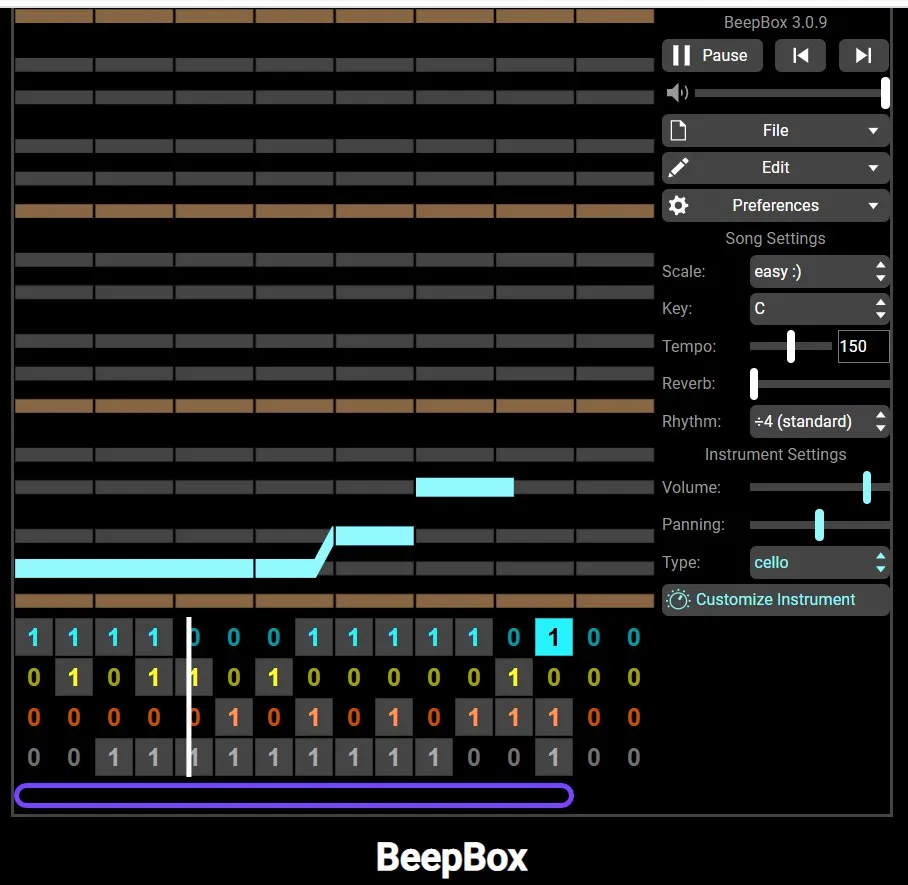Jump to the previous bar

click(x=800, y=56)
